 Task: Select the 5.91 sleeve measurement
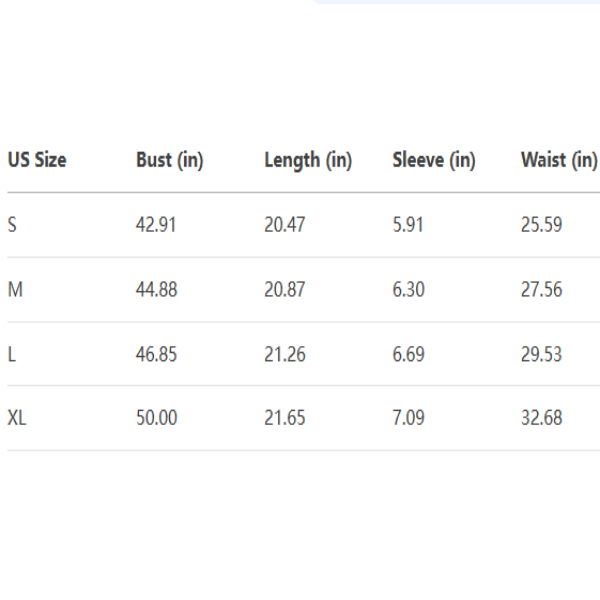click(408, 225)
